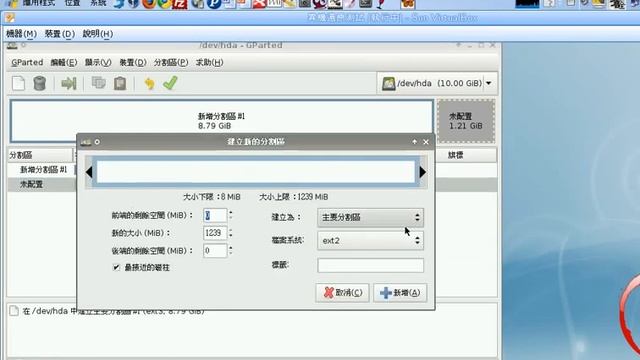Close the create new partition dialog

pyautogui.click(x=426, y=142)
